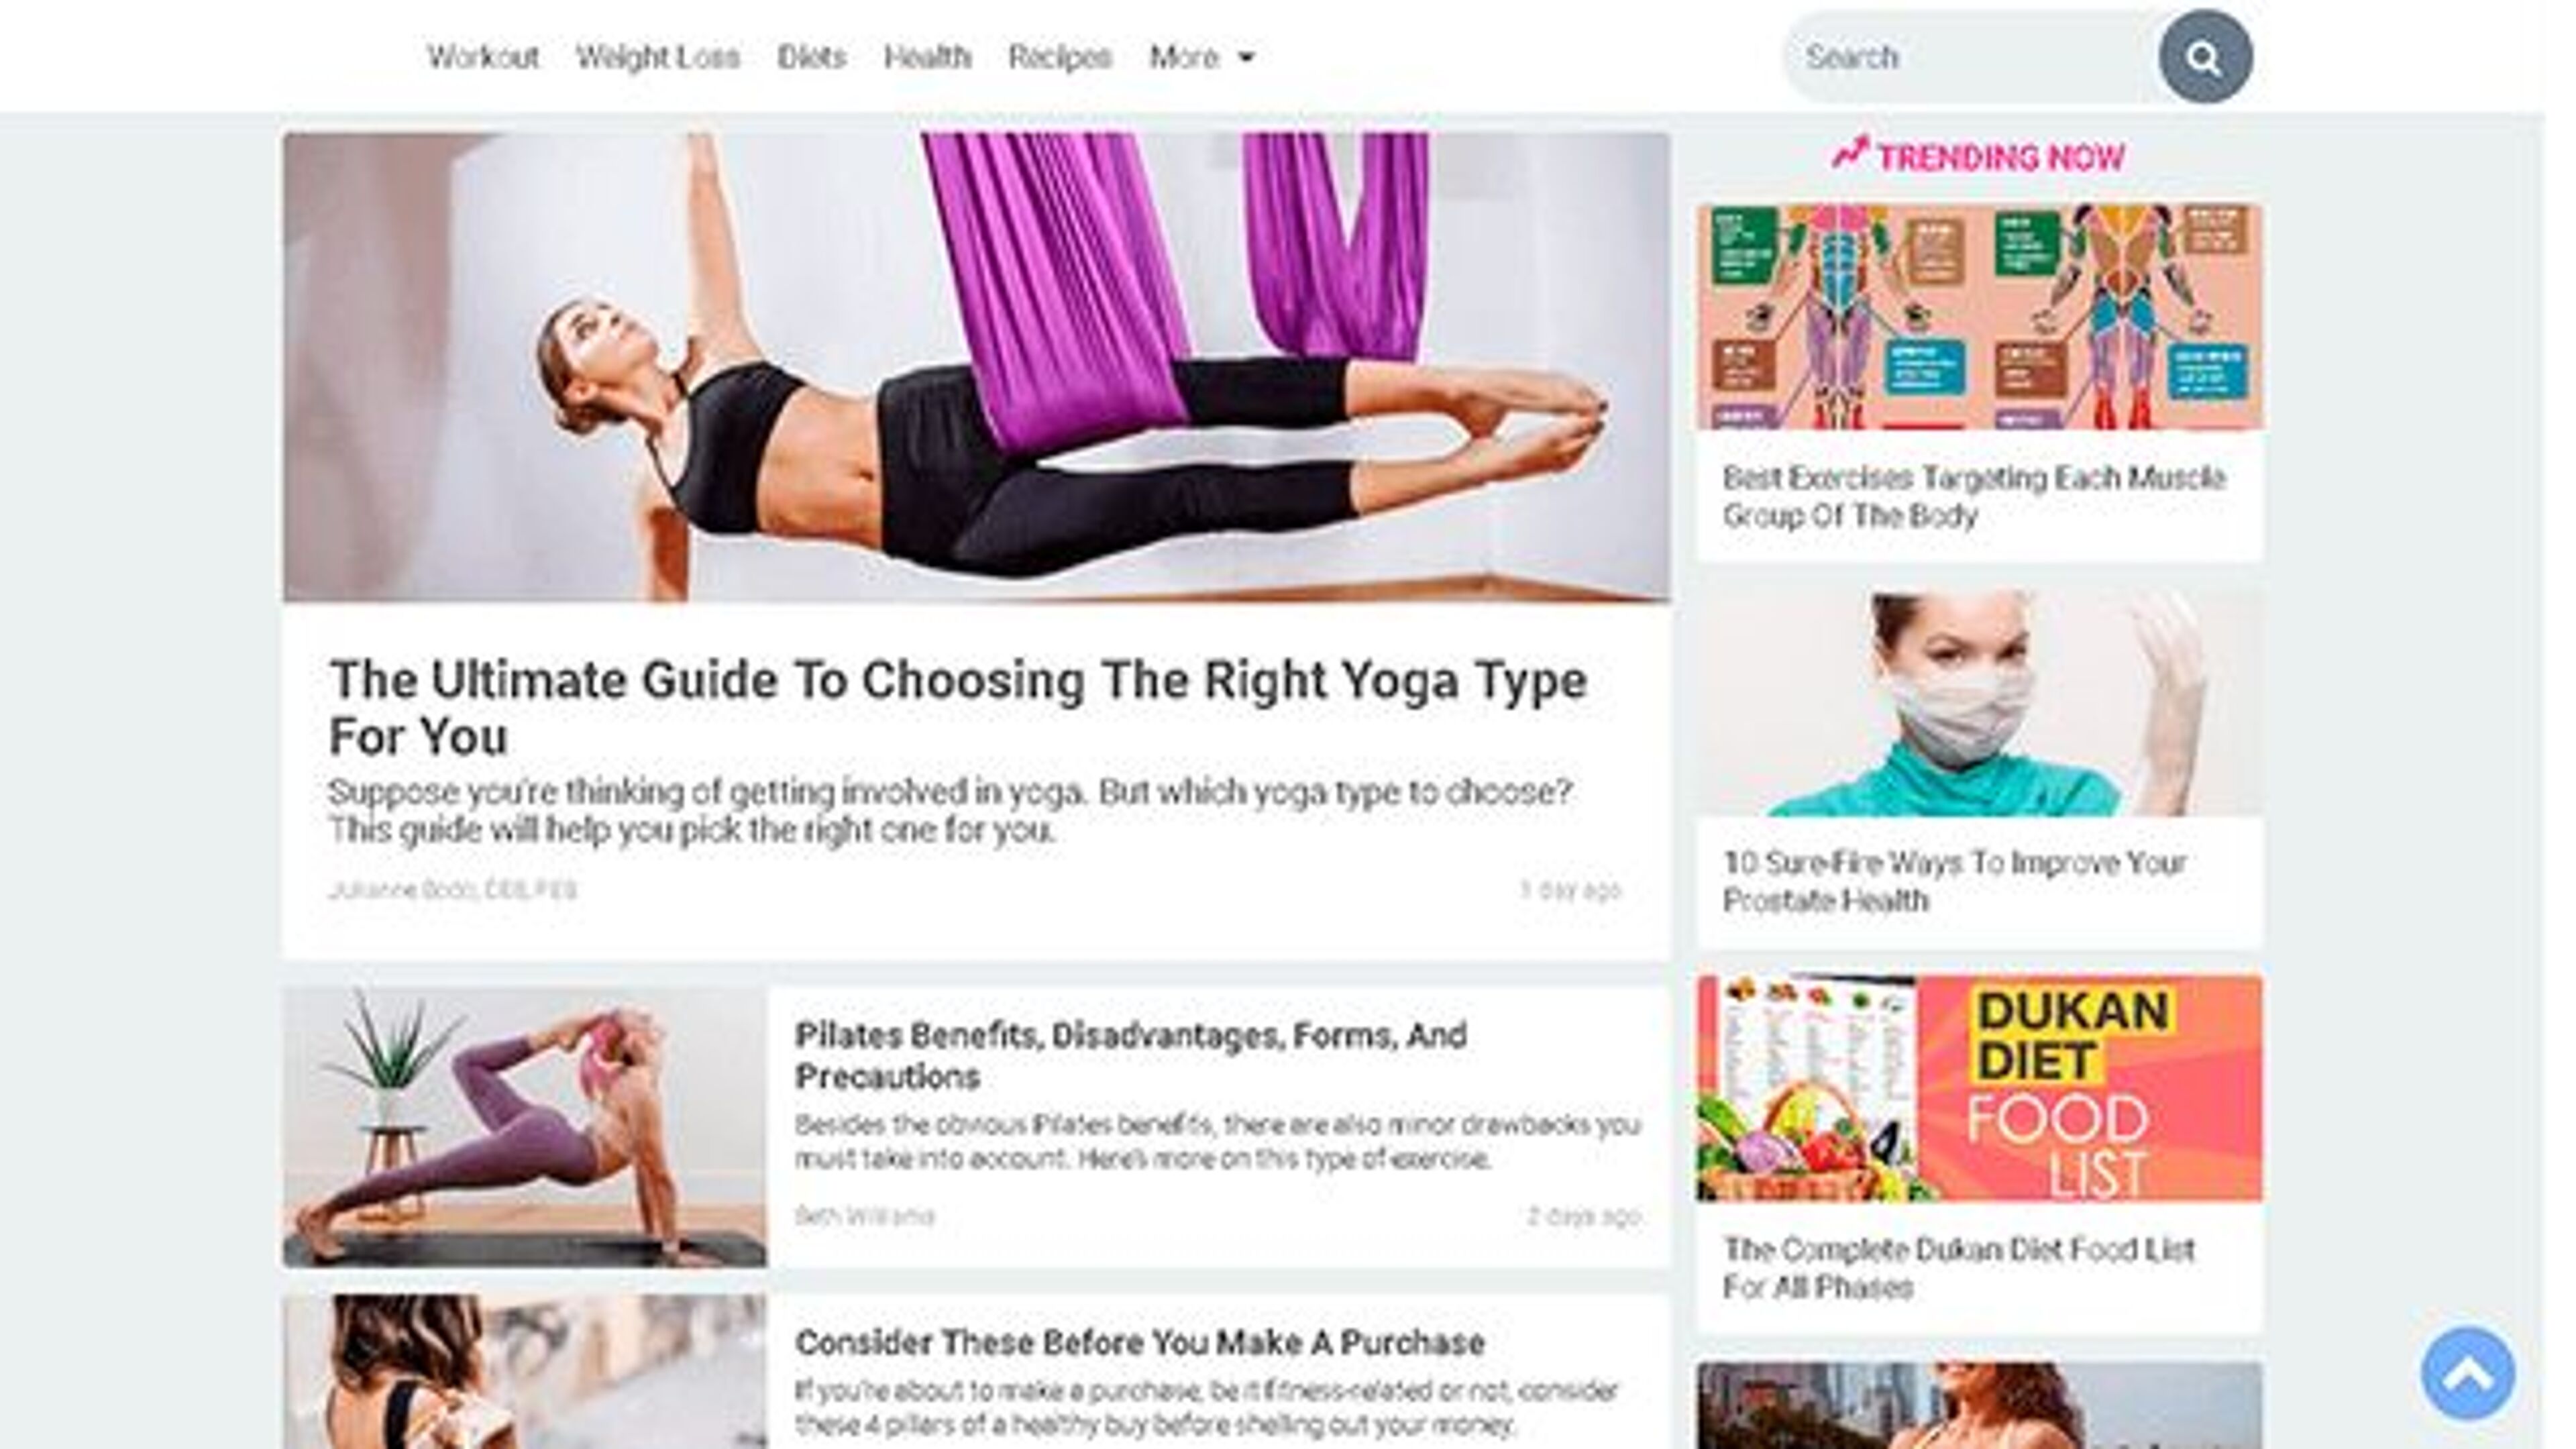Click the Dukan Diet Food List image

tap(1979, 1088)
